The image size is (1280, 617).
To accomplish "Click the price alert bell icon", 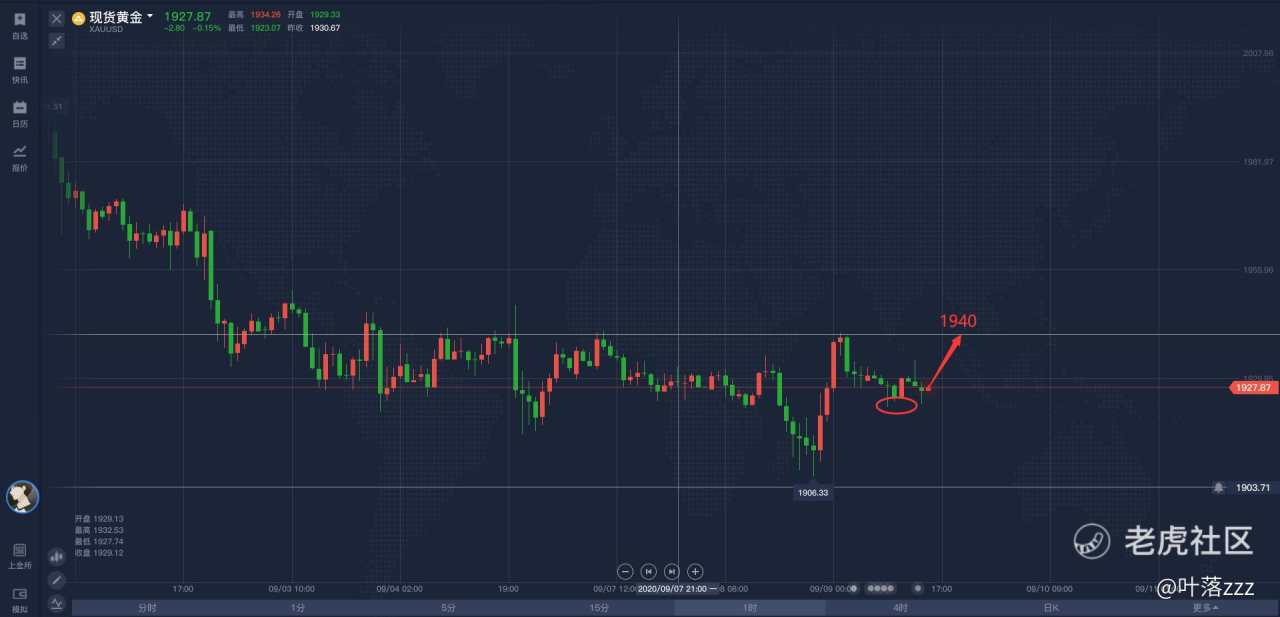I will pos(1218,487).
